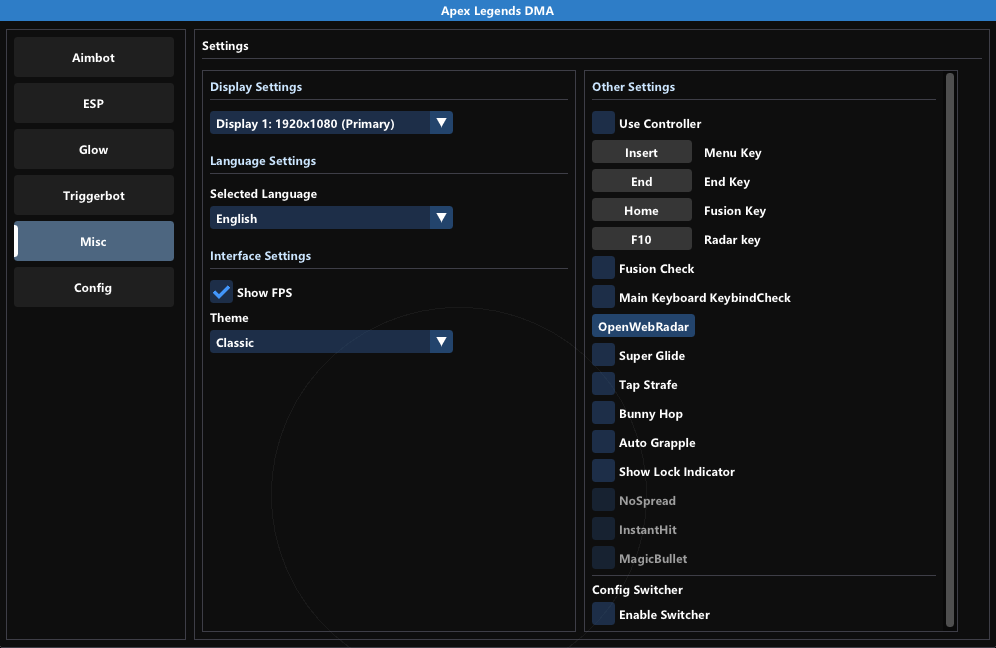996x648 pixels.
Task: Click the OpenWebRadar button
Action: 643,326
